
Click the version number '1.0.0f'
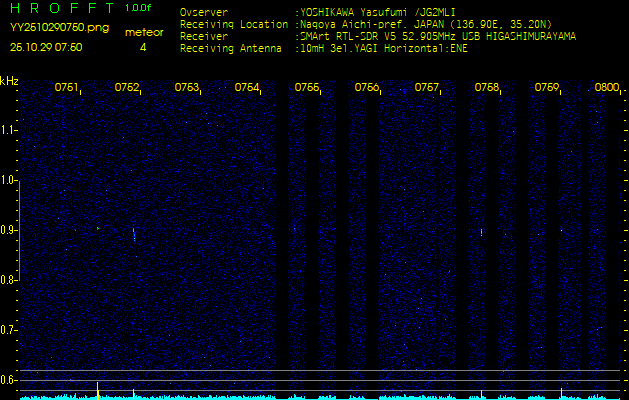point(138,8)
